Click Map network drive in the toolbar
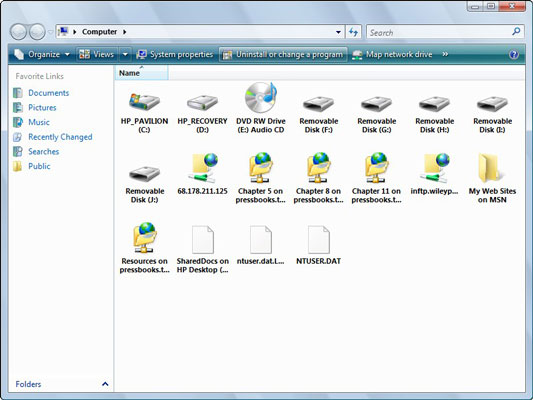This screenshot has width=533, height=400. pyautogui.click(x=392, y=54)
